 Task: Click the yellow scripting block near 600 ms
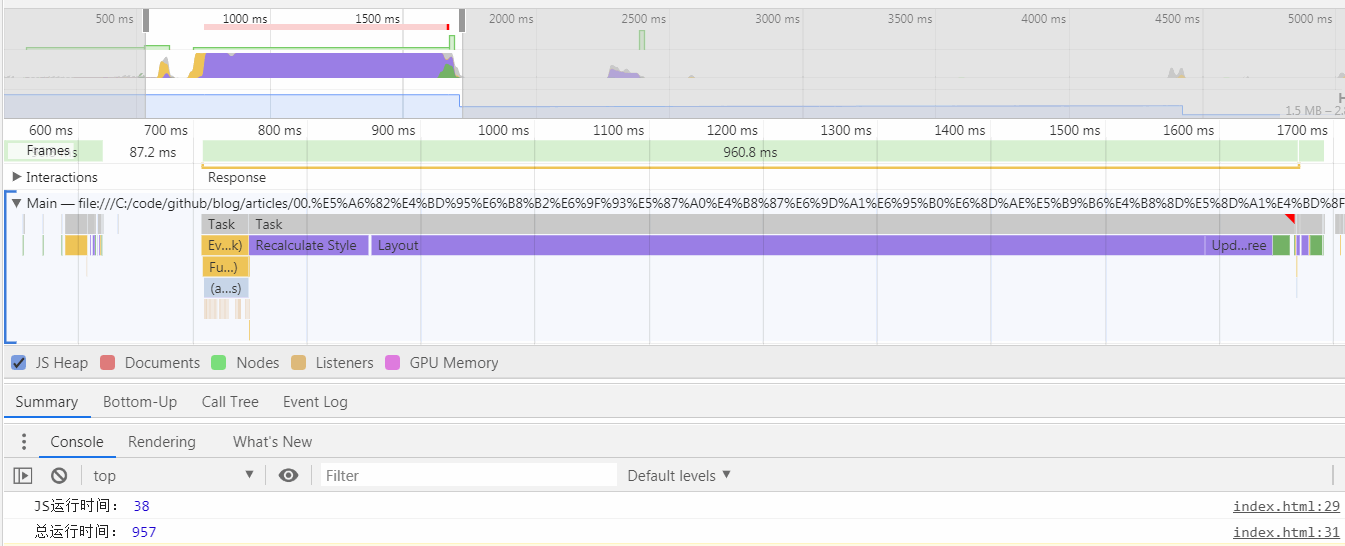pyautogui.click(x=76, y=245)
